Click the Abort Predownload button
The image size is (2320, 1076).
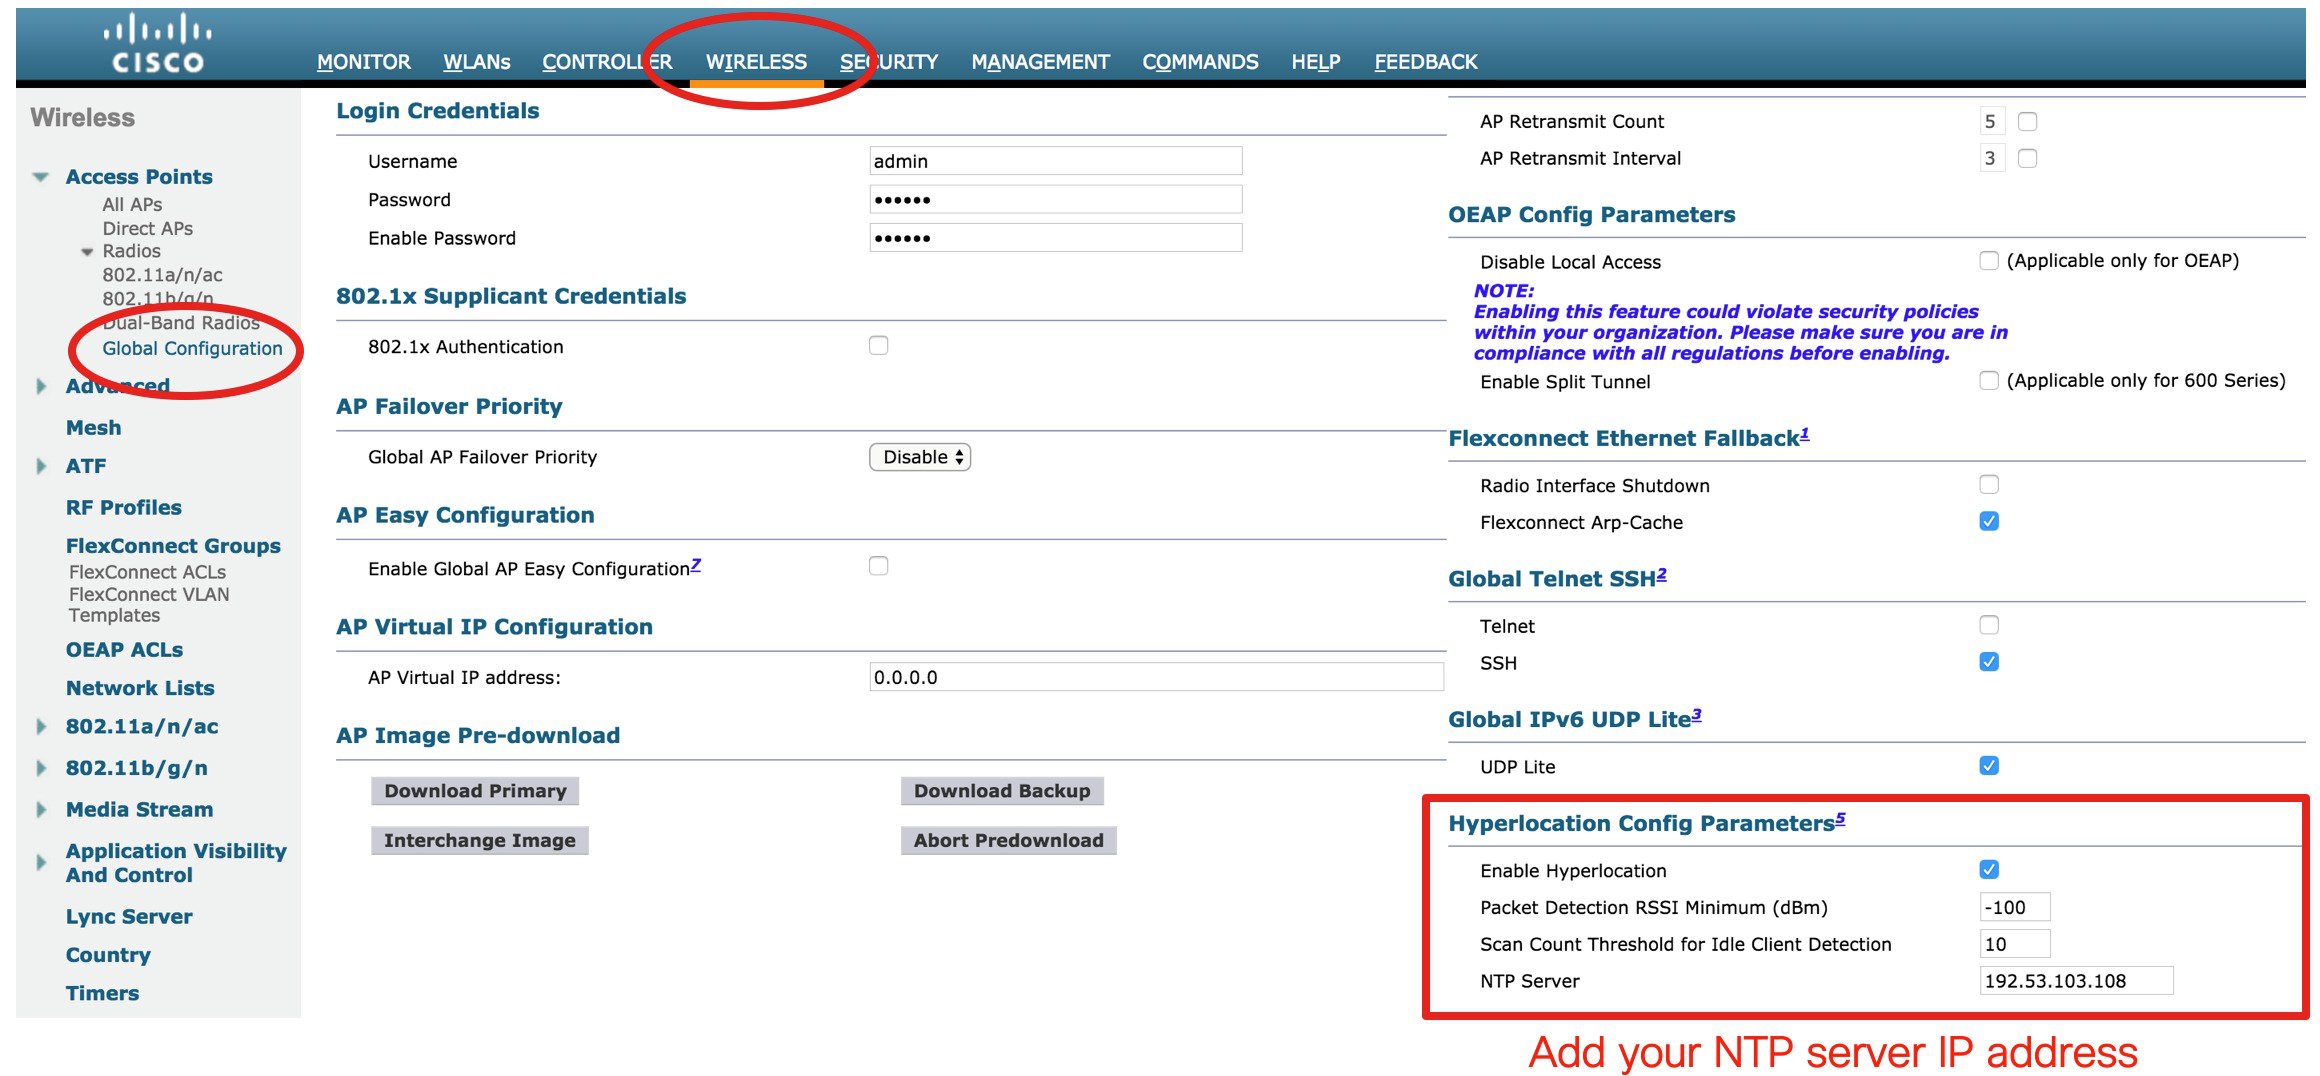[x=1008, y=841]
